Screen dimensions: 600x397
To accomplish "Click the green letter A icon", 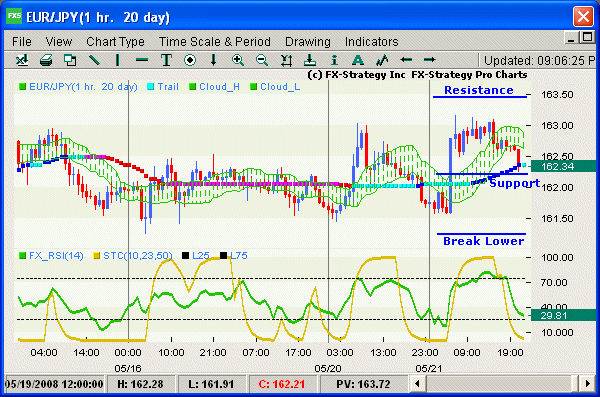I will [x=358, y=60].
